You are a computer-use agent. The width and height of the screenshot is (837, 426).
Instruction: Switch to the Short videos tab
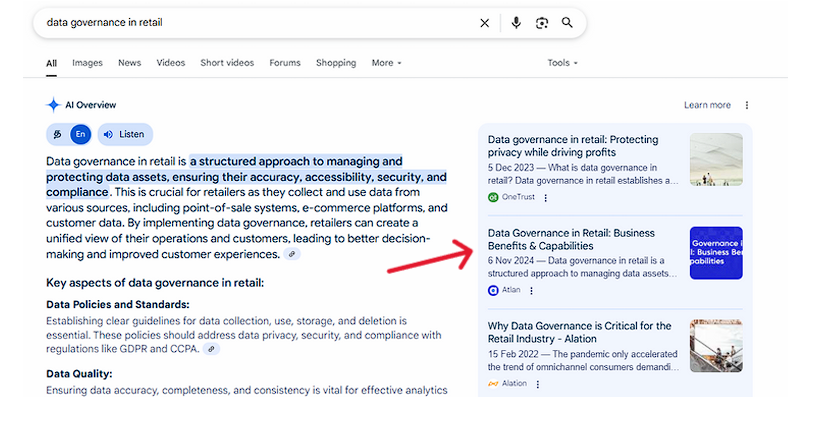pyautogui.click(x=227, y=63)
